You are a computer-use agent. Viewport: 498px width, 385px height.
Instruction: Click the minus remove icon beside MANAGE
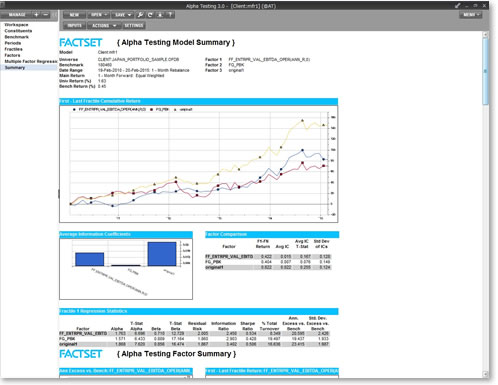46,15
